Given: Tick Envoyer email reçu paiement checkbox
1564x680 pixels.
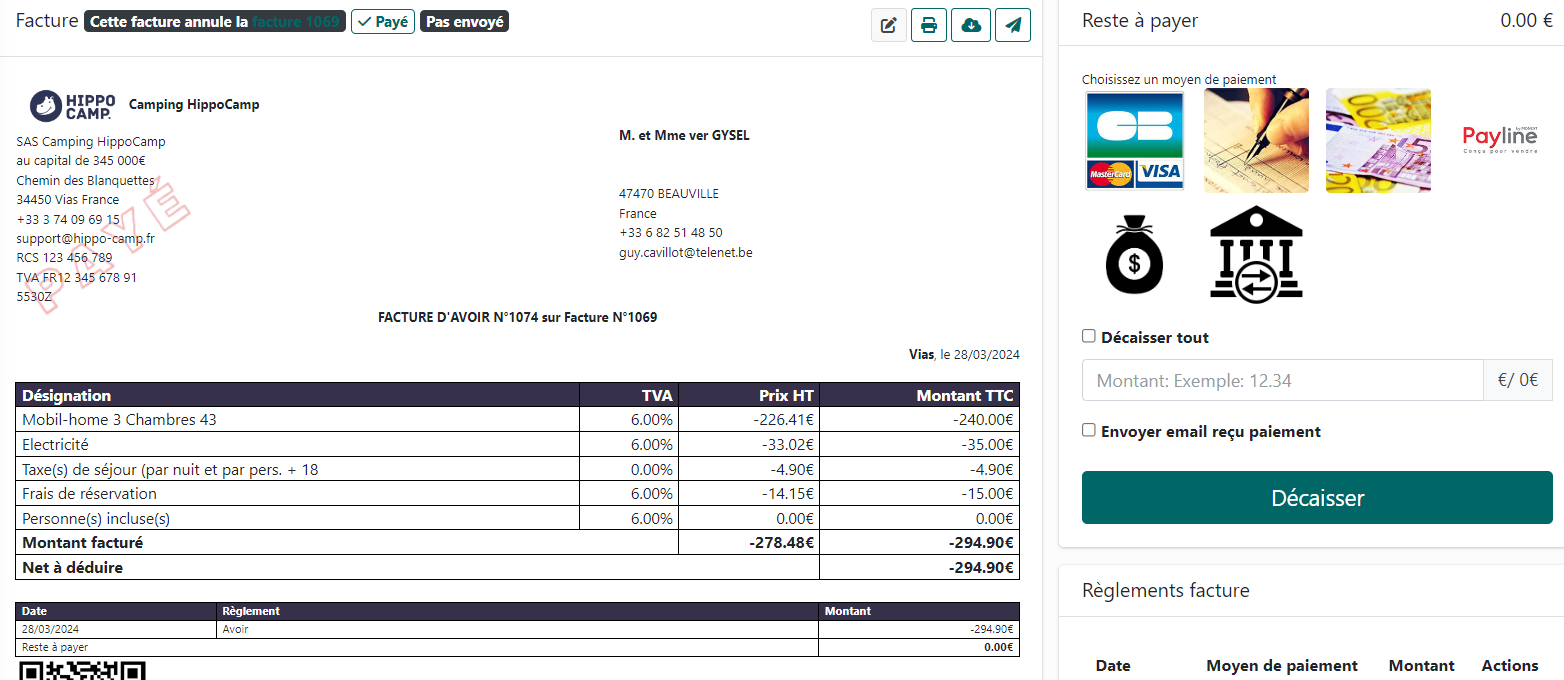Looking at the screenshot, I should 1089,431.
